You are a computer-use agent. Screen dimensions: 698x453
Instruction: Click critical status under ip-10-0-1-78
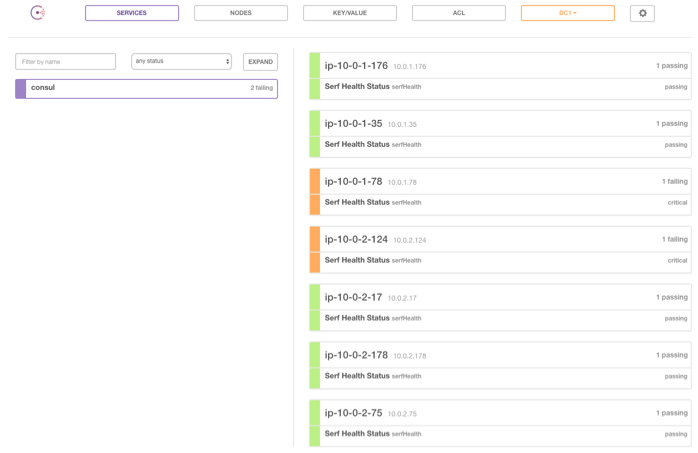pos(677,202)
